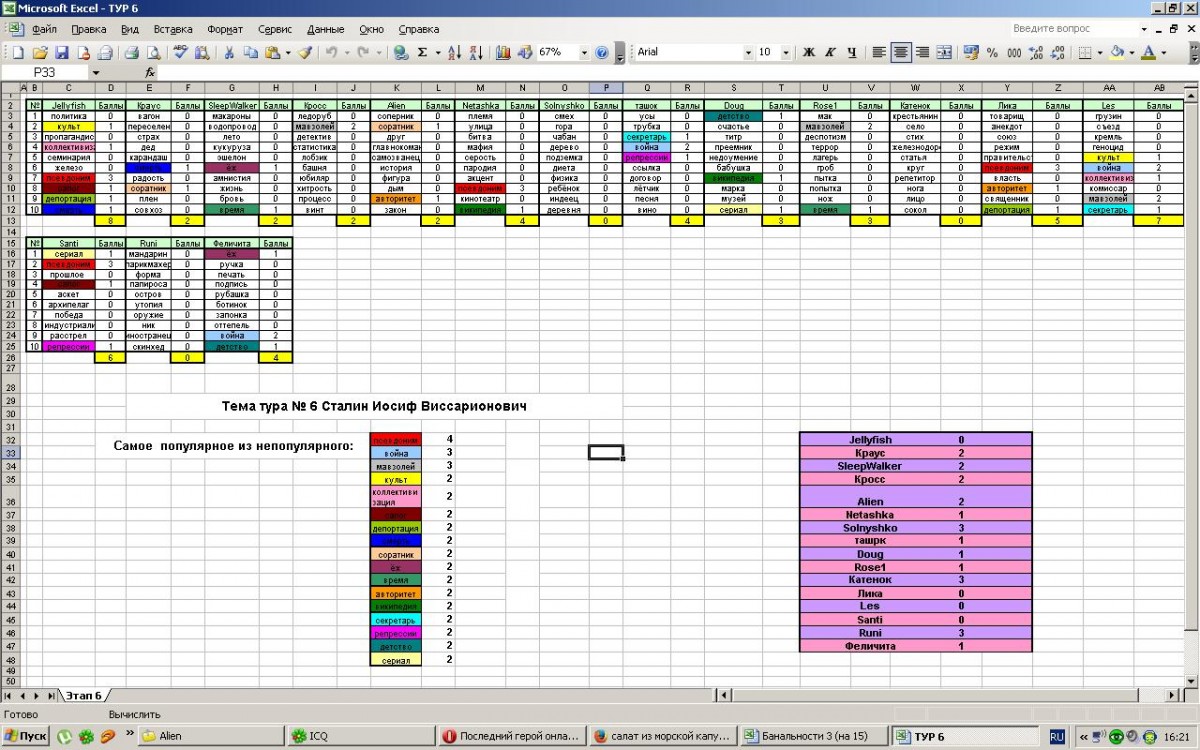This screenshot has height=750, width=1200.
Task: Toggle bold formatting (Ж button)
Action: tap(809, 52)
